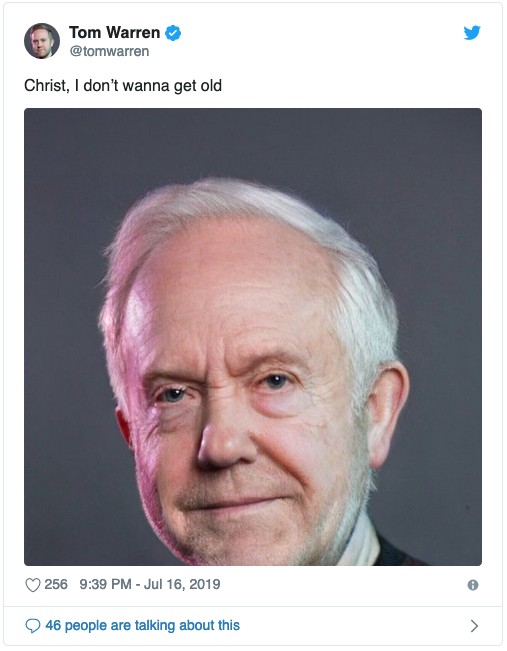Screen dimensions: 507x651
Task: Click the blue verified badge
Action: (173, 33)
